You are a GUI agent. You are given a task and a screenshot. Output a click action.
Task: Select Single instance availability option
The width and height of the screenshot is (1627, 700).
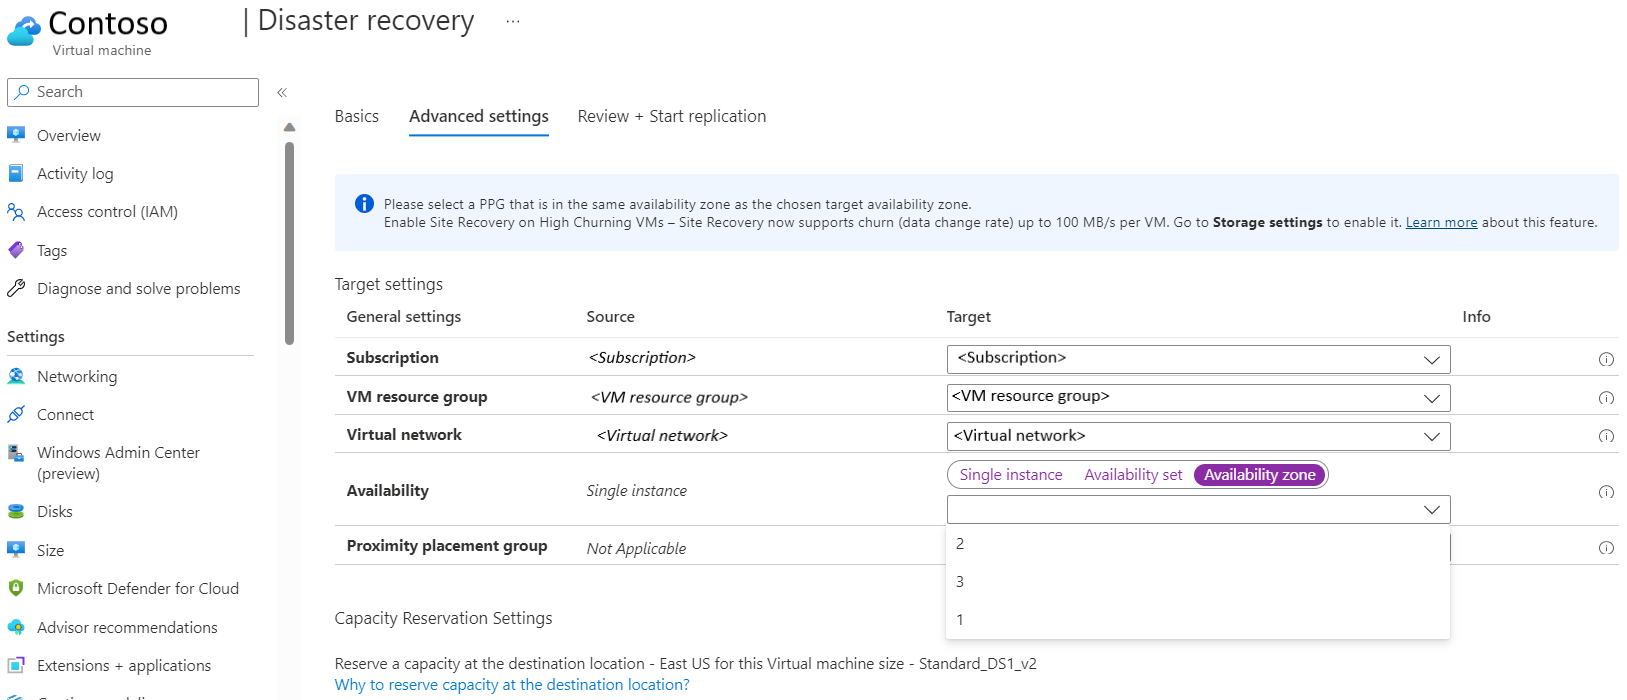(x=1010, y=475)
